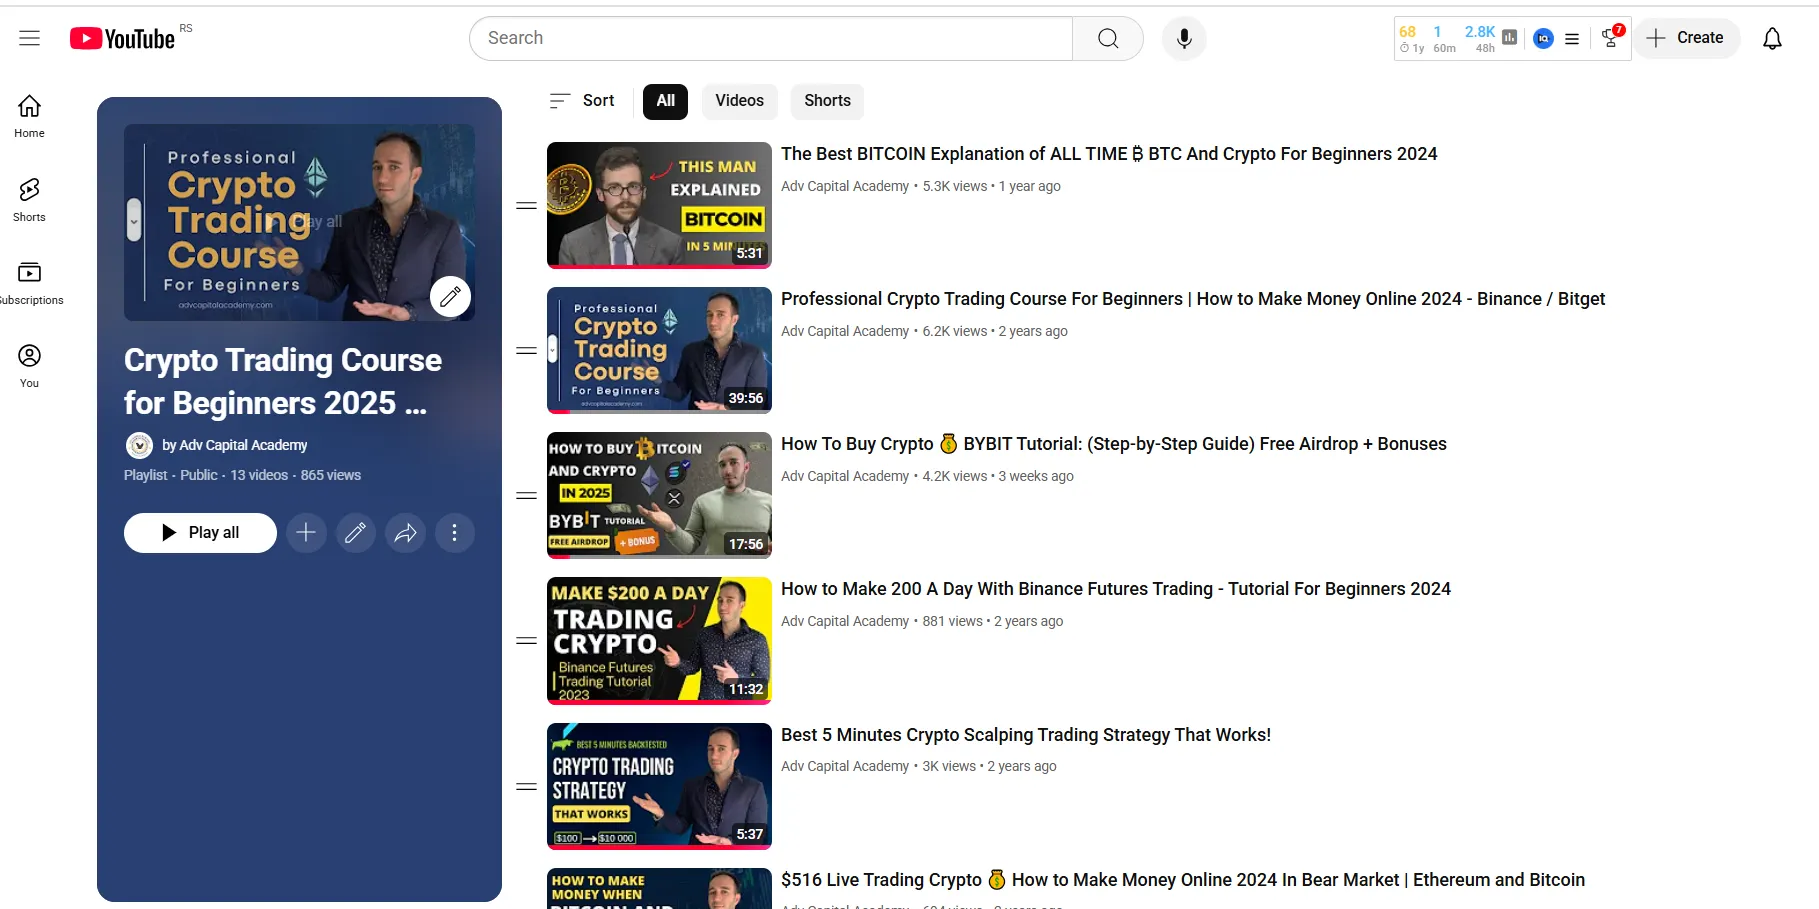Screen dimensions: 1819x909
Task: Open $516 Live Trading Crypto video title
Action: click(1182, 880)
